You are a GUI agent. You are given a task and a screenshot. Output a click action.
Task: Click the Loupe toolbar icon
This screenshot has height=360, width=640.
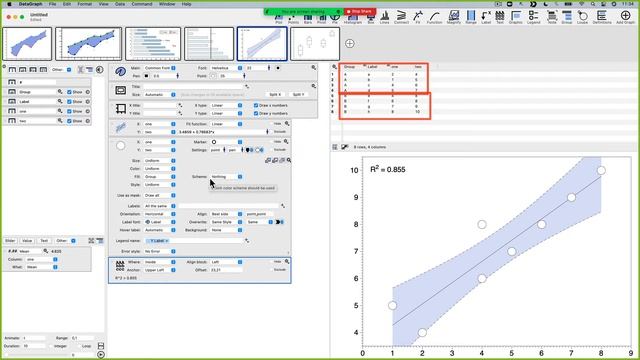tap(582, 17)
